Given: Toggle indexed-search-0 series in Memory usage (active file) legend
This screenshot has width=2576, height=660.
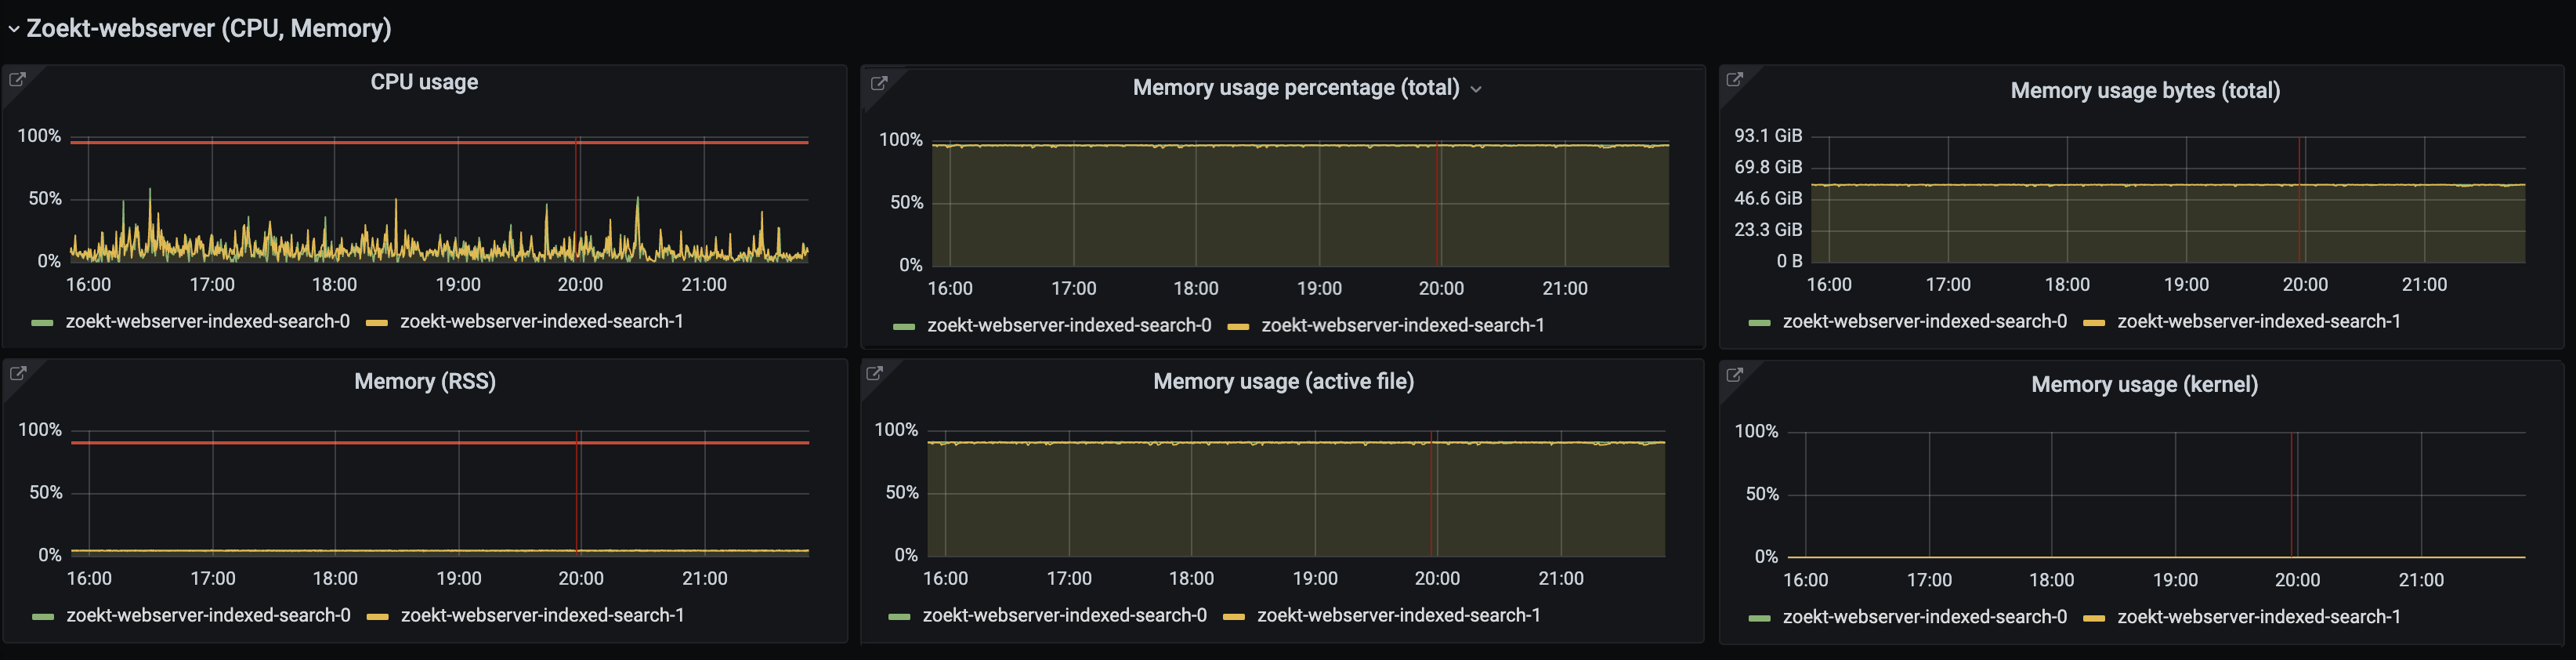Looking at the screenshot, I should pyautogui.click(x=1064, y=615).
